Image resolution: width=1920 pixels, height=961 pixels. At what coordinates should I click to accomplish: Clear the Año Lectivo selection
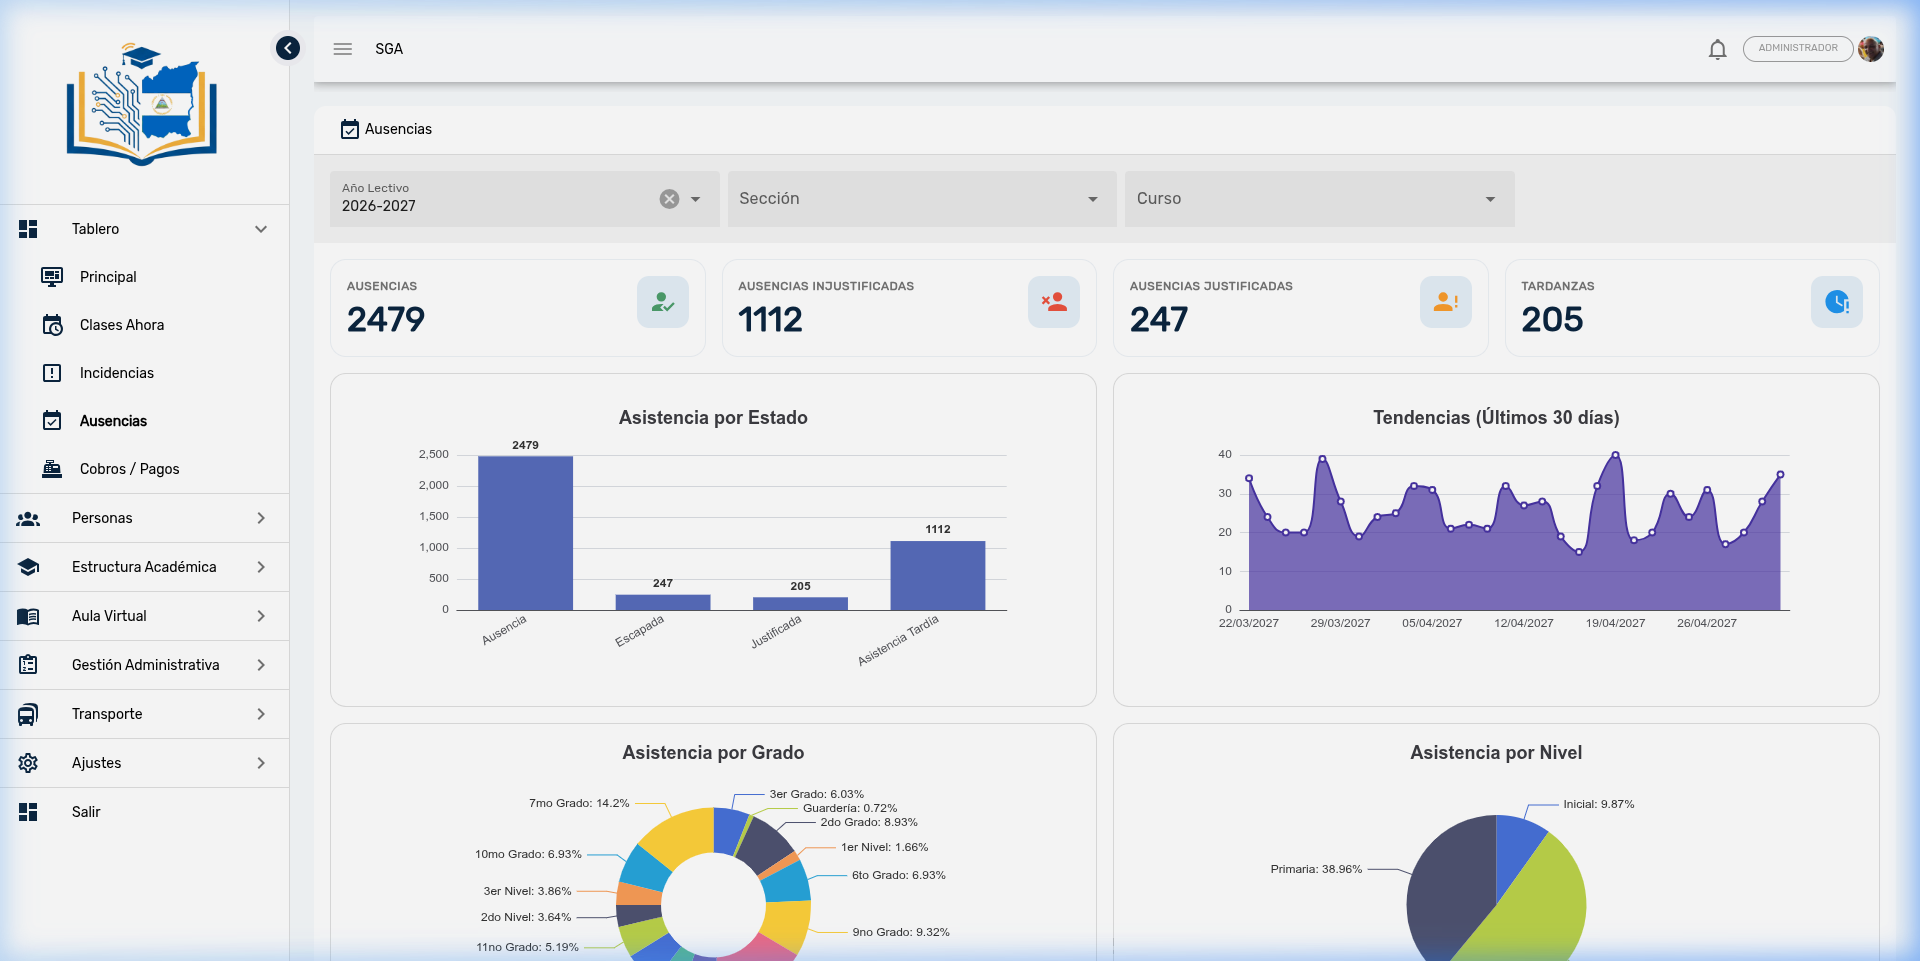tap(669, 199)
